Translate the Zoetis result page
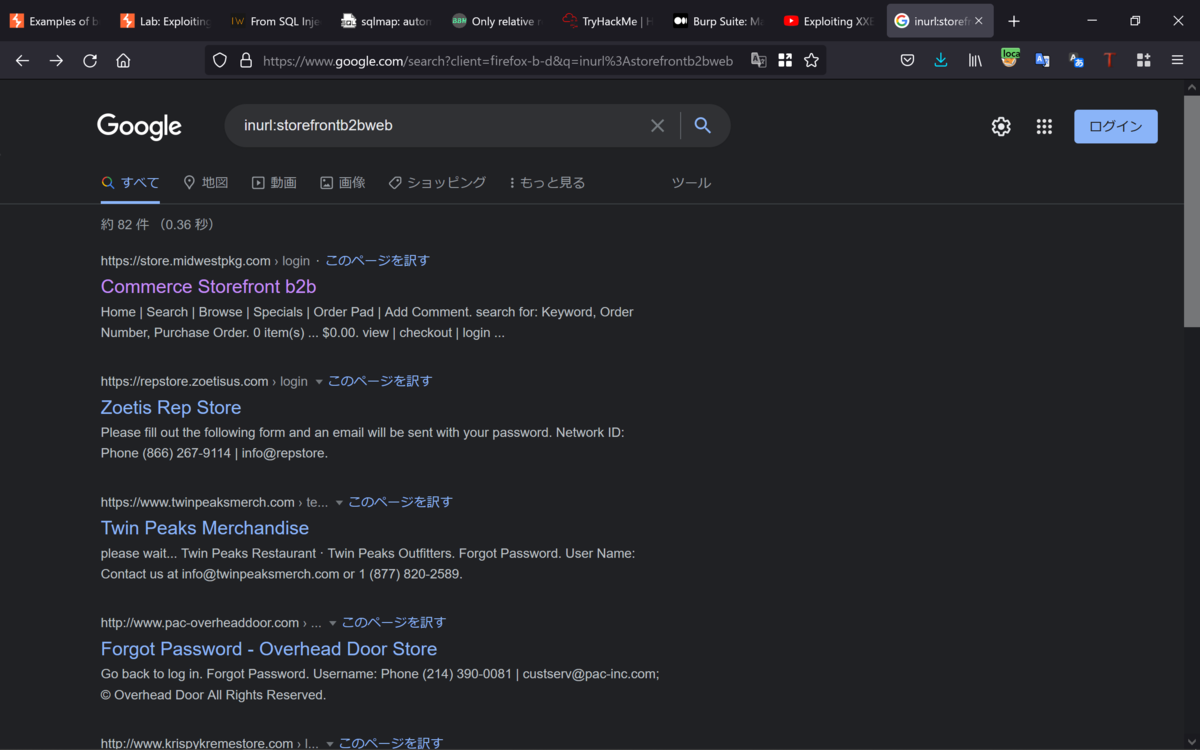 380,381
